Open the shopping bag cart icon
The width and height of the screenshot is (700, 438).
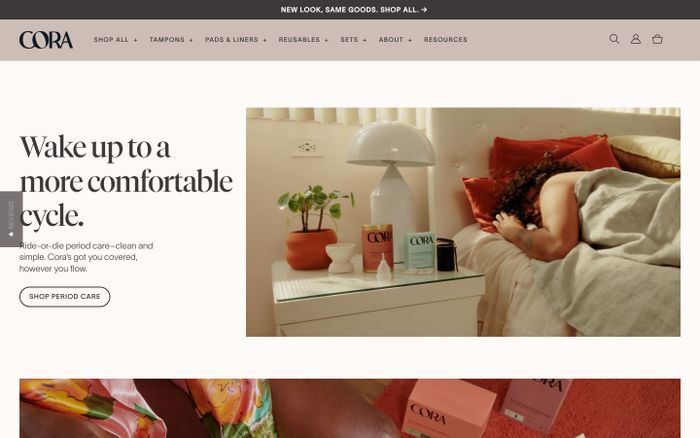point(657,39)
